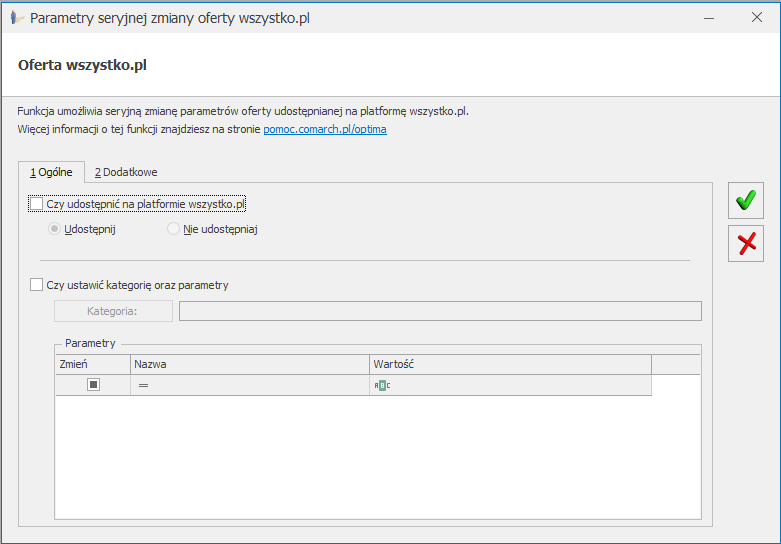Click the 'Kategoria:' button
The width and height of the screenshot is (781, 544).
coord(113,311)
